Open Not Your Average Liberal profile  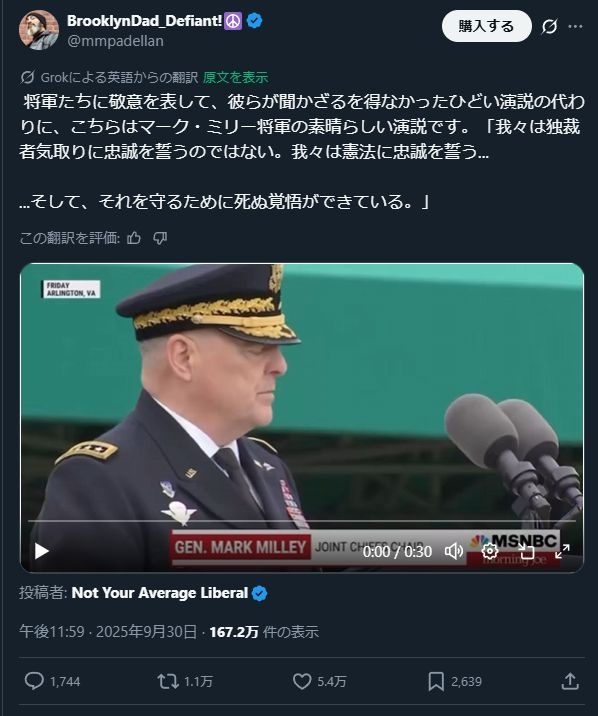pos(160,593)
